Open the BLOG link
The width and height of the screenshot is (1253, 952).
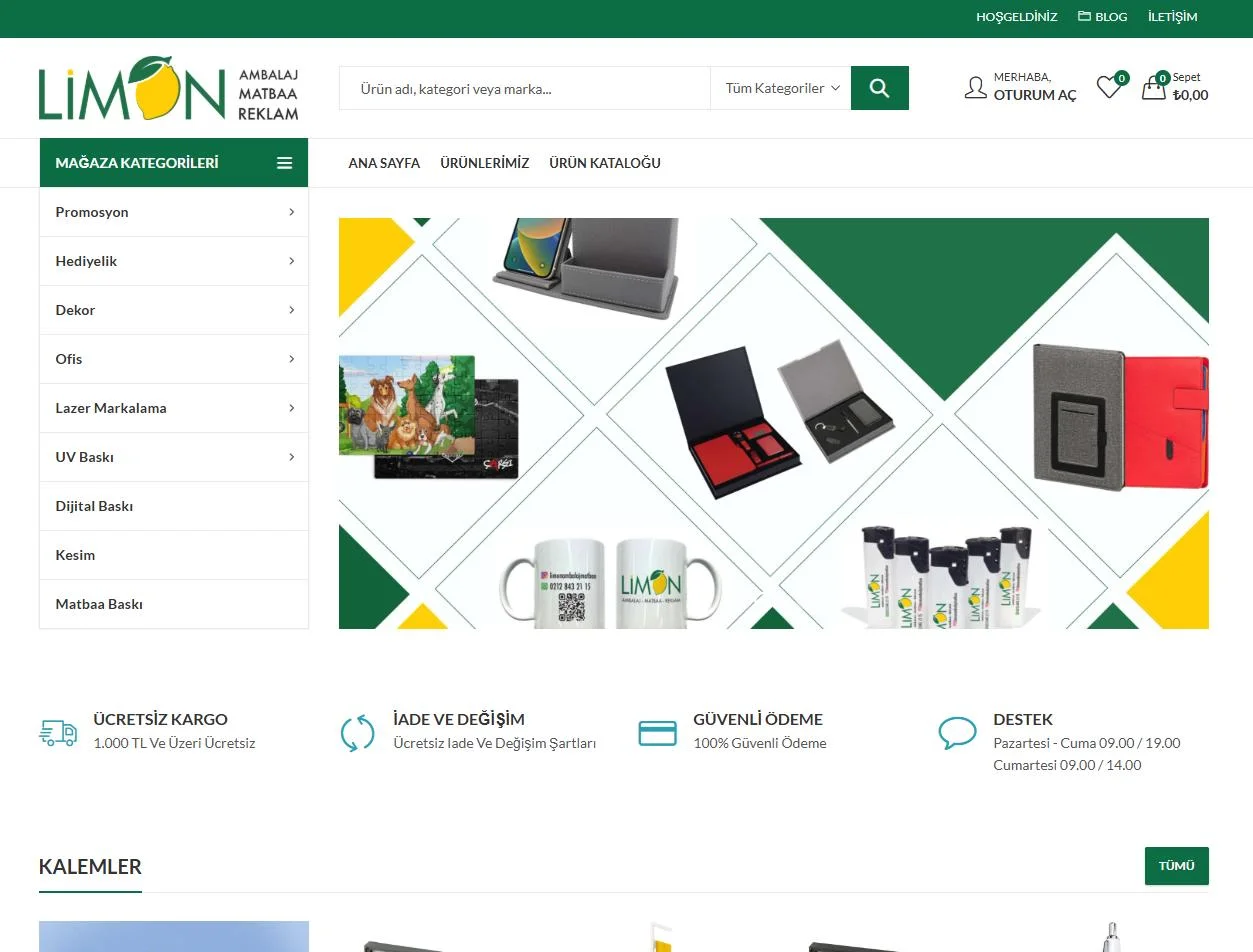(1111, 17)
